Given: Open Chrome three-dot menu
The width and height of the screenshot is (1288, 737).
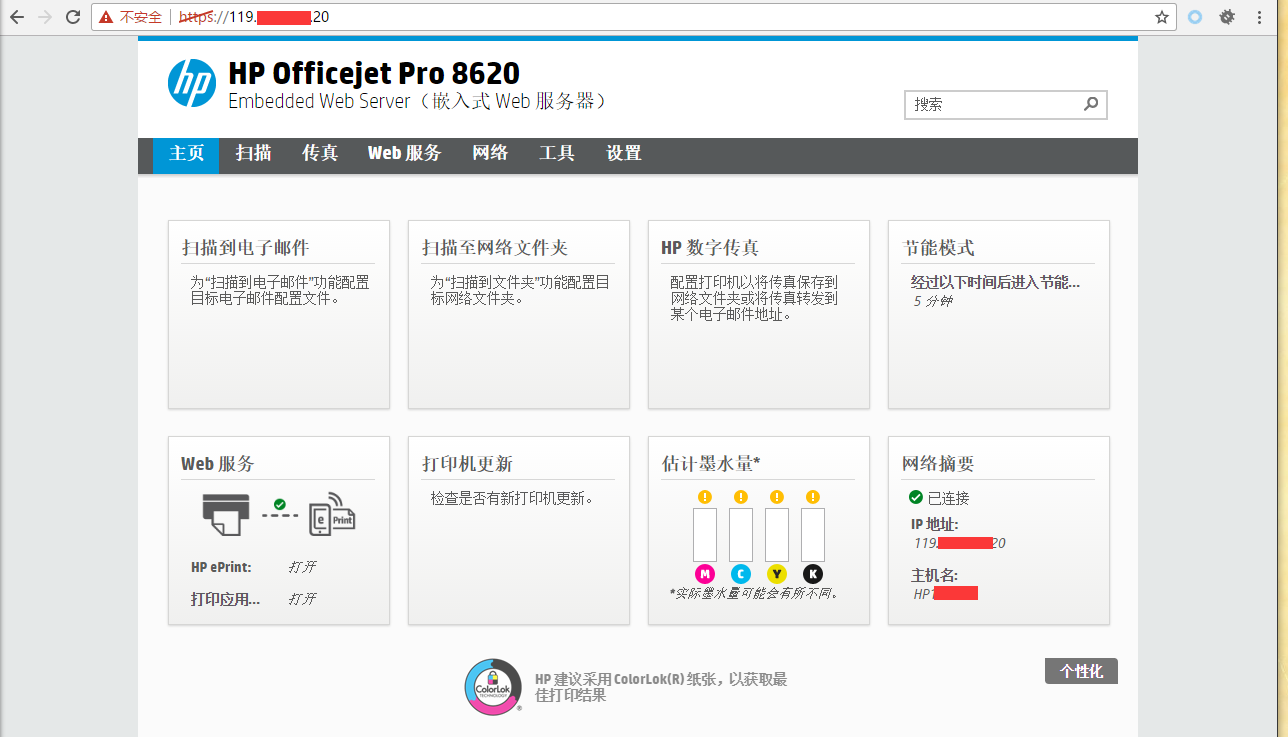Looking at the screenshot, I should 1259,17.
